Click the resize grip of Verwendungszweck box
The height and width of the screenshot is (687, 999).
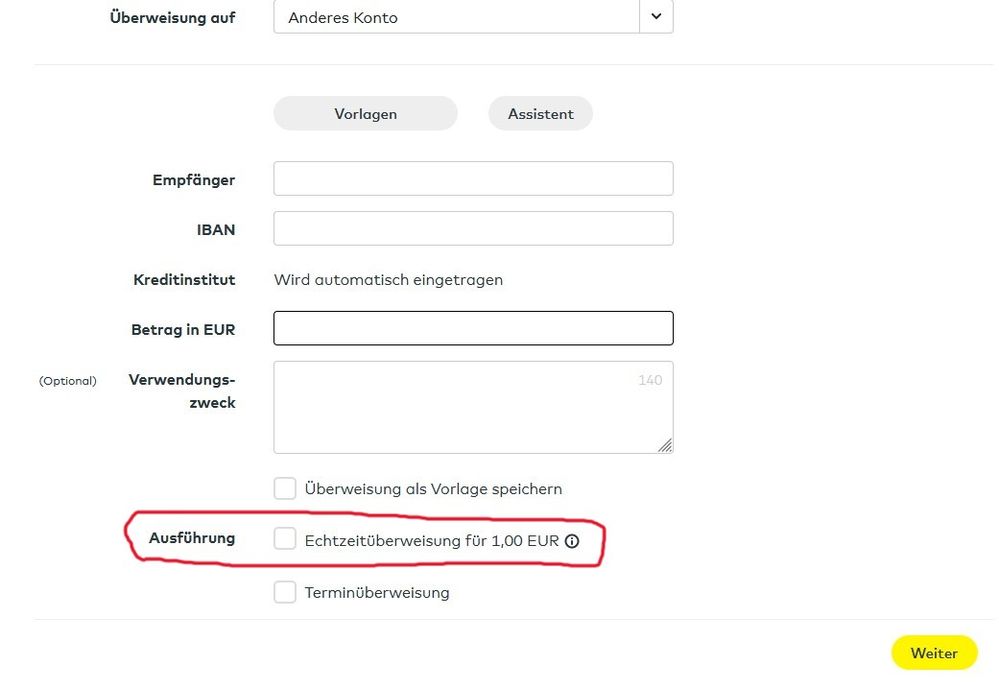click(x=665, y=446)
